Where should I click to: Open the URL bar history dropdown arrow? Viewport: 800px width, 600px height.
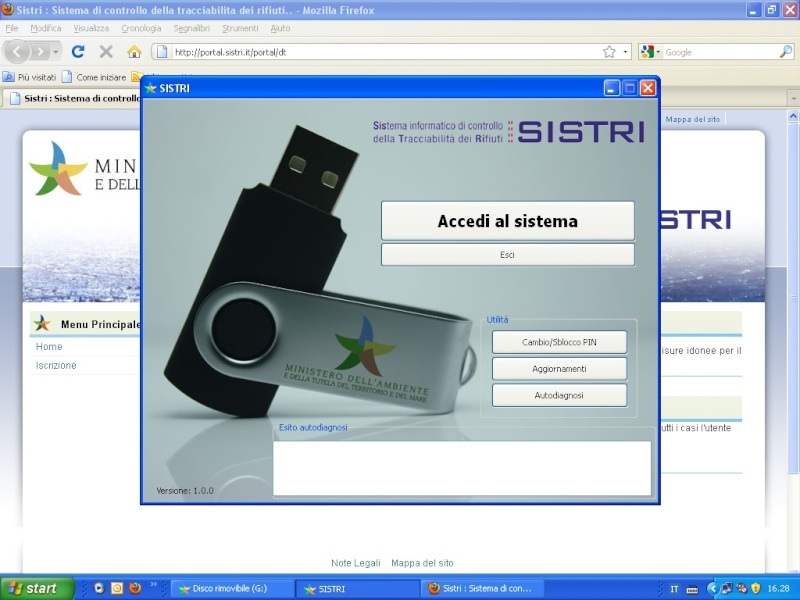(625, 52)
